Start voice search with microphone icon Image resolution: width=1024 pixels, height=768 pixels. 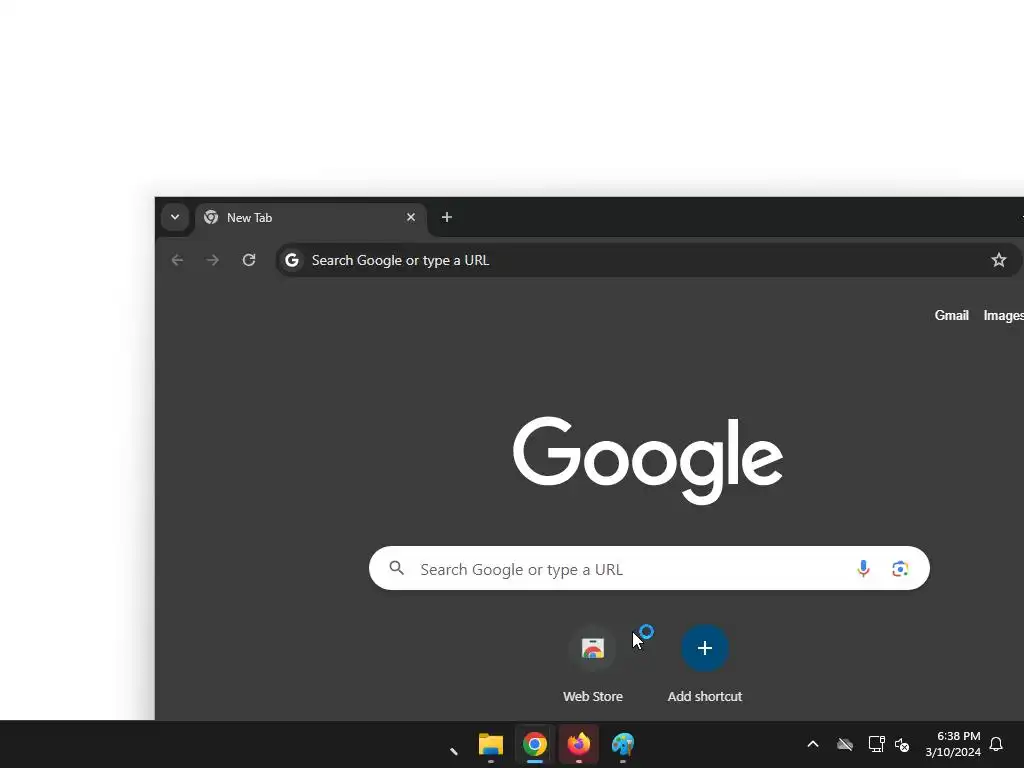pyautogui.click(x=863, y=569)
